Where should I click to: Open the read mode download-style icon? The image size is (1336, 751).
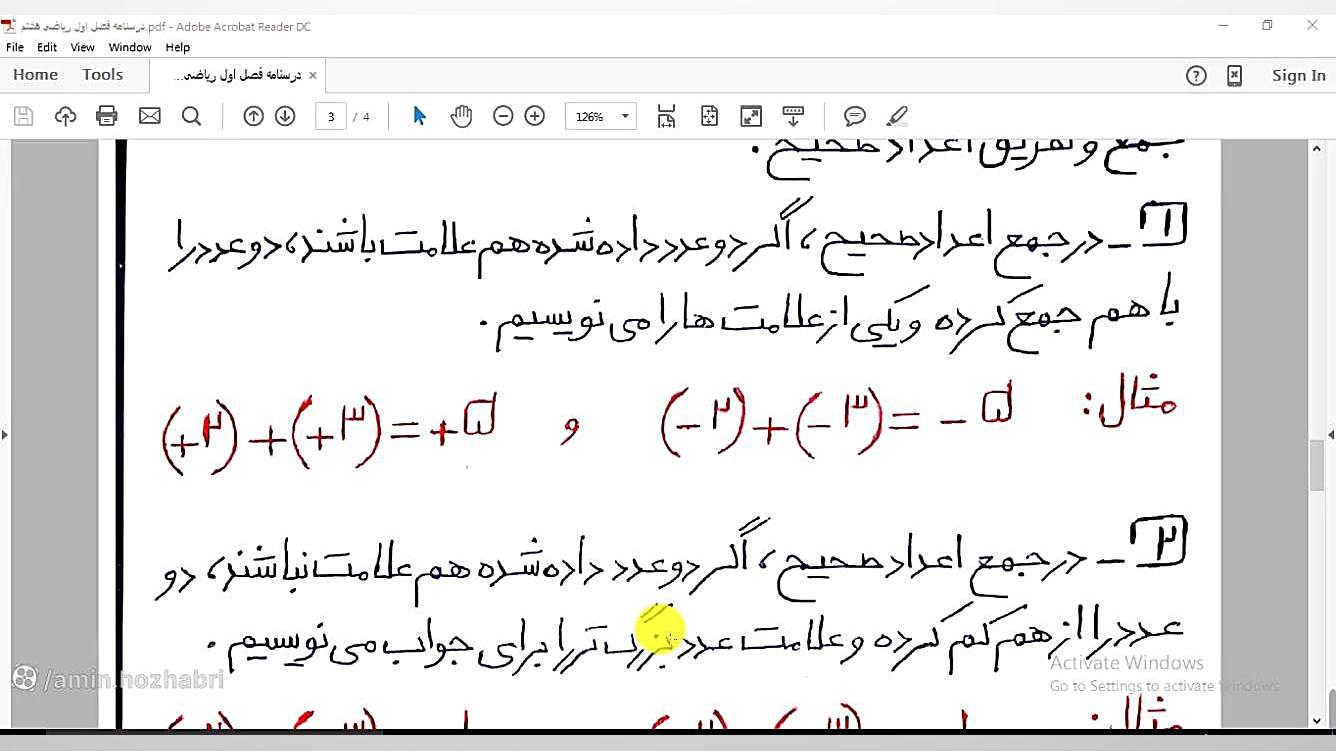[793, 116]
